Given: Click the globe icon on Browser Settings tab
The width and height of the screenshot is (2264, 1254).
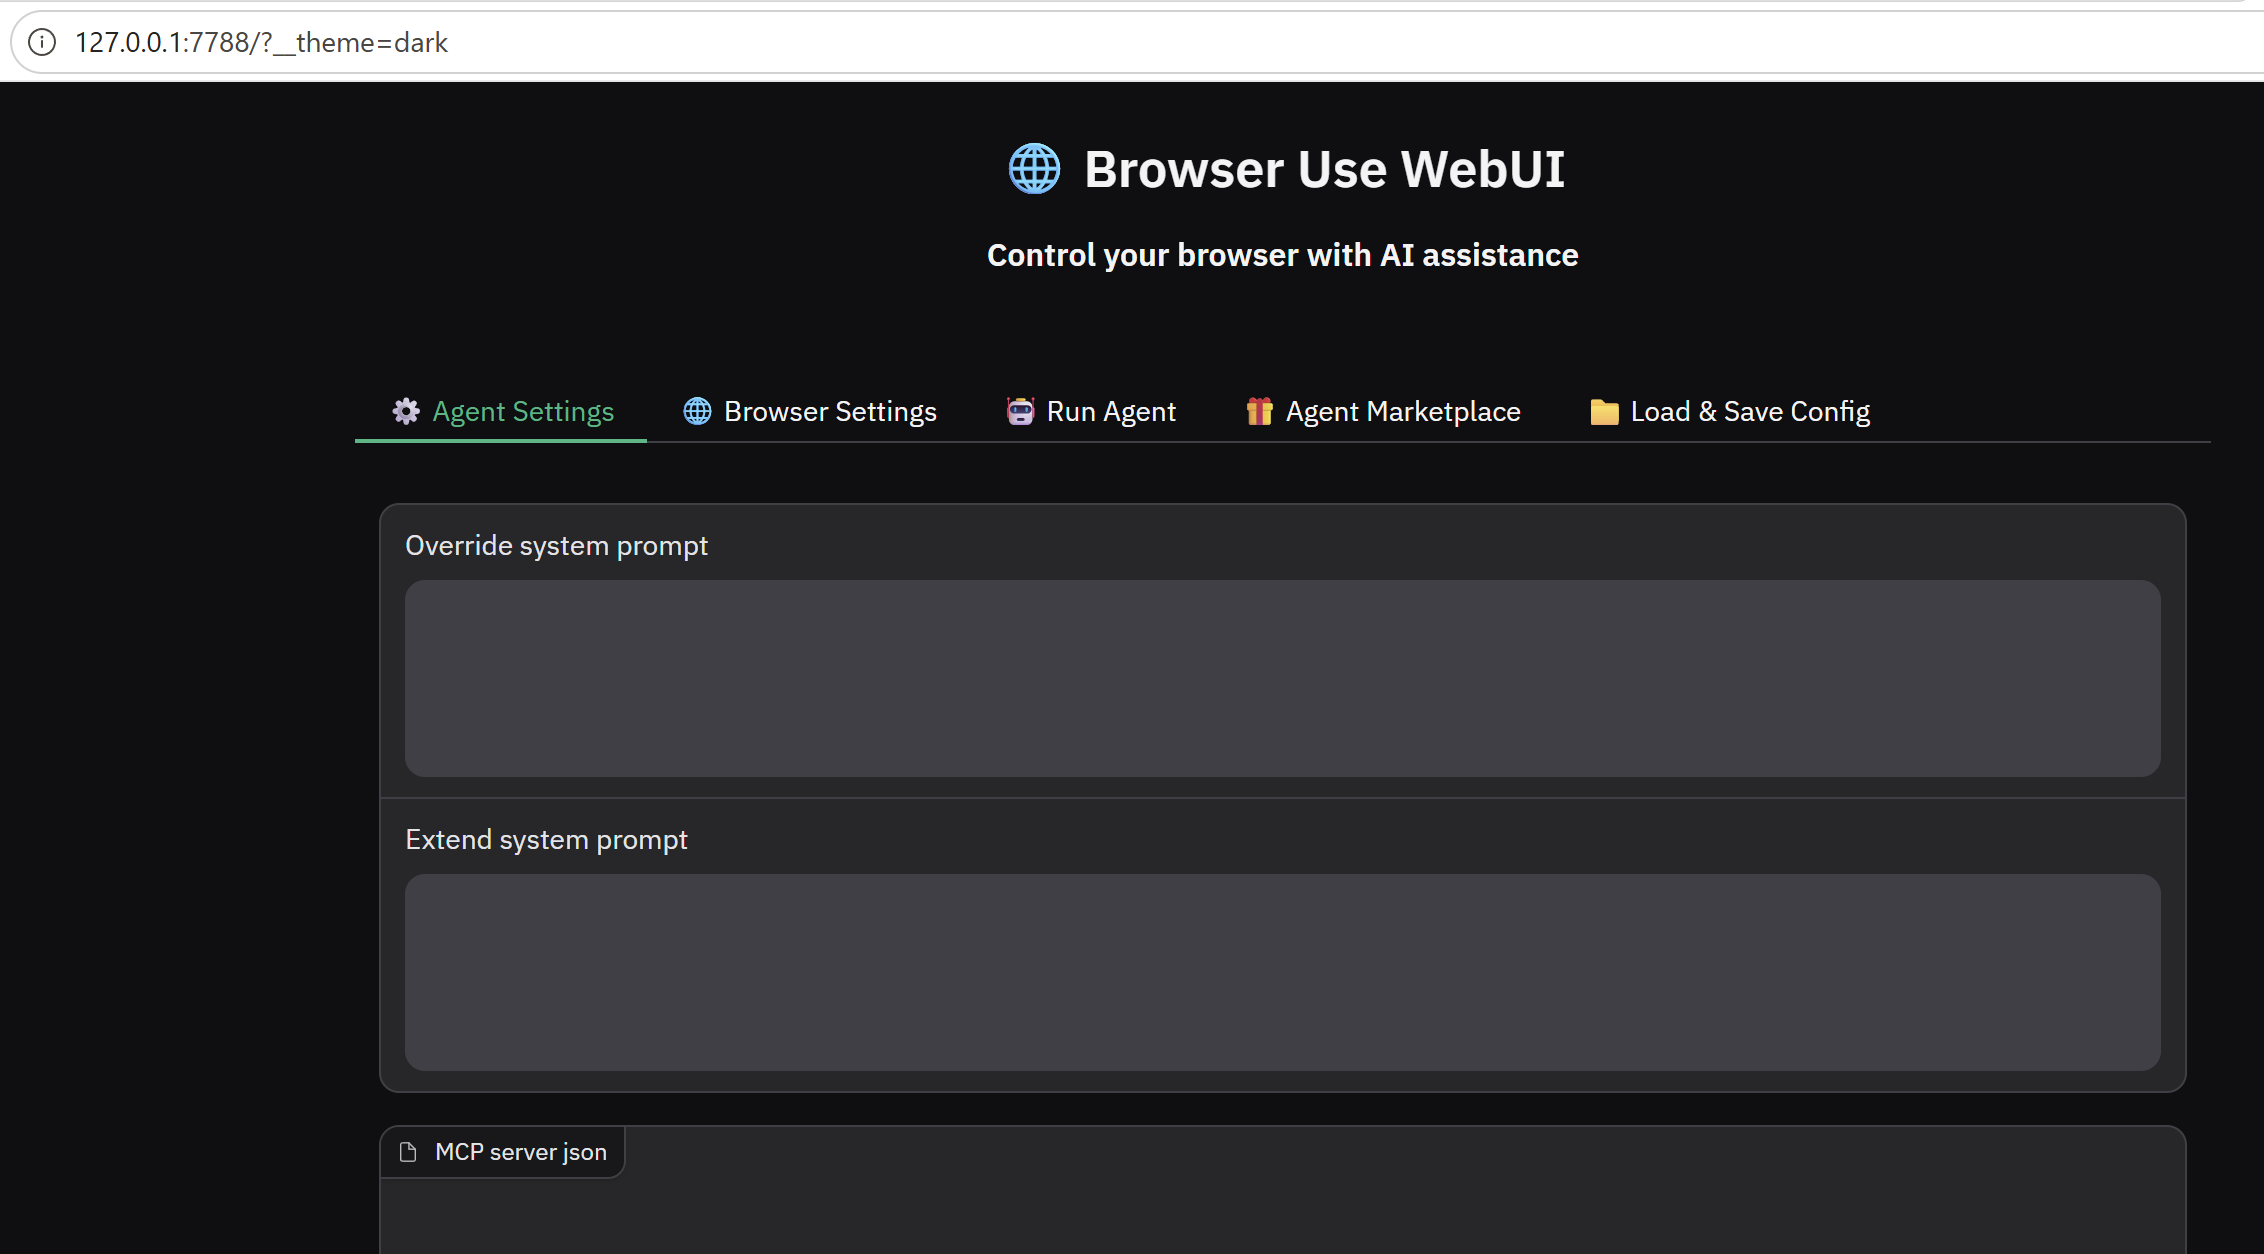Looking at the screenshot, I should click(697, 411).
